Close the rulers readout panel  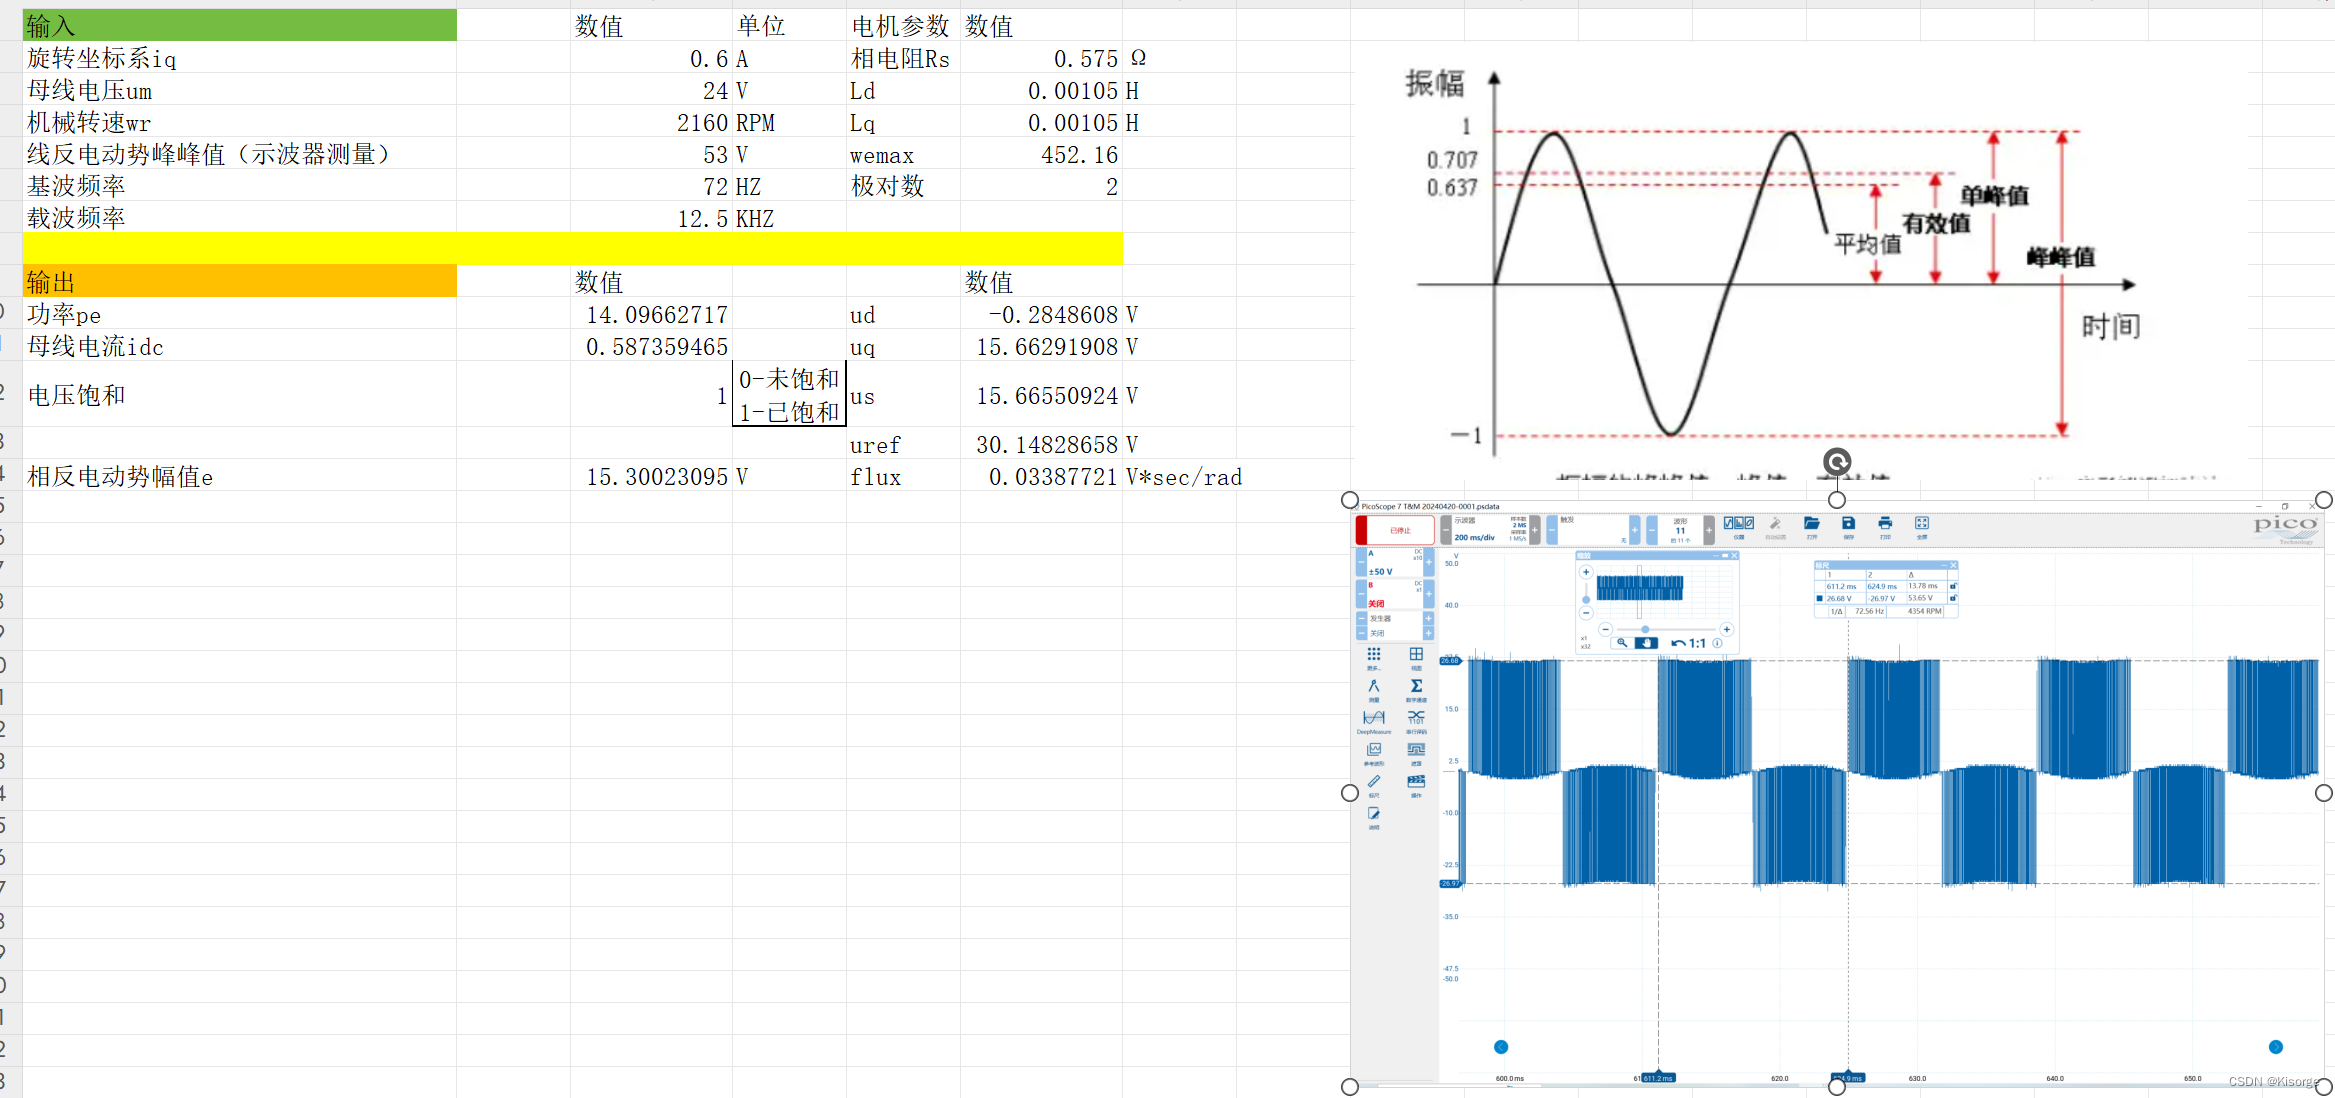1953,565
